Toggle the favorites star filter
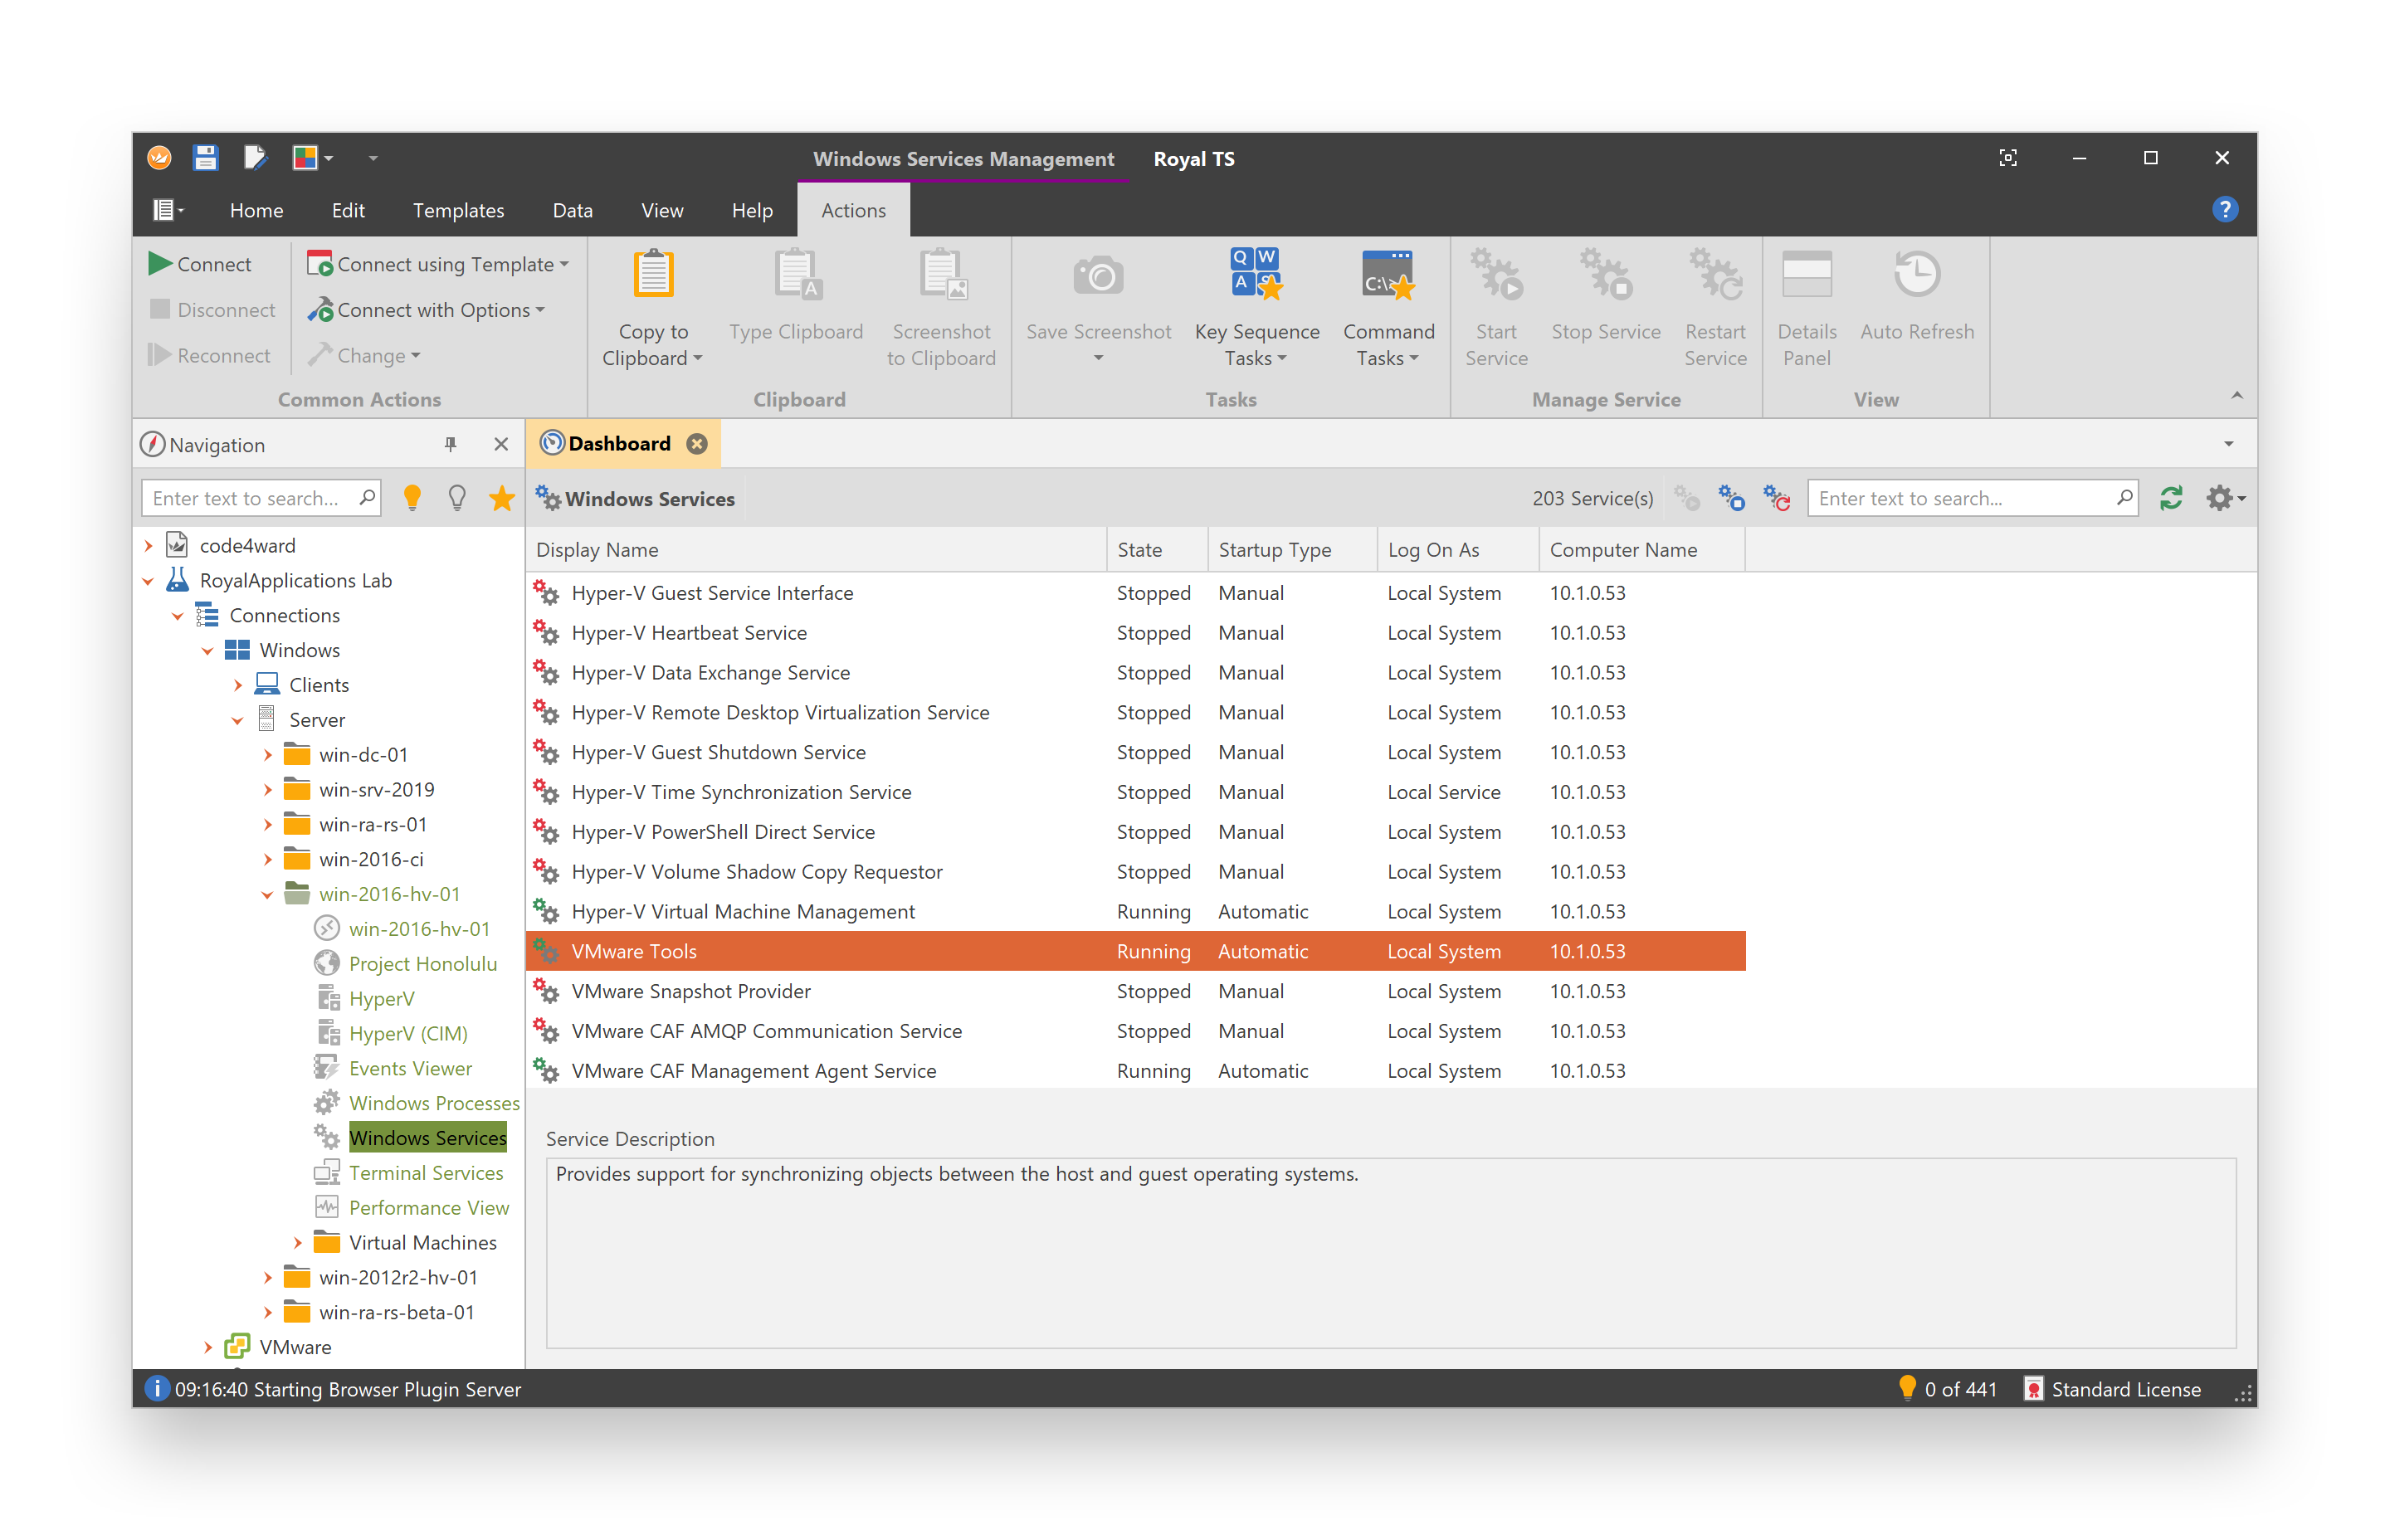 click(x=502, y=498)
